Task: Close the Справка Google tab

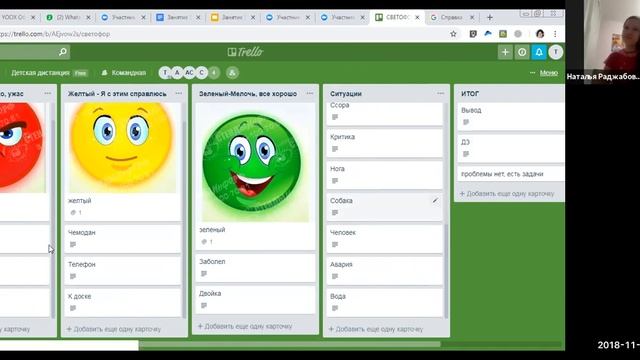Action: (472, 17)
